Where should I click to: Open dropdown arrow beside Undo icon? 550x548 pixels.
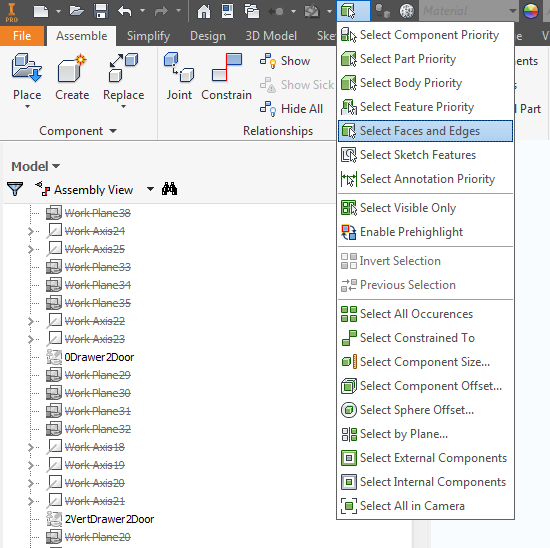(x=142, y=11)
